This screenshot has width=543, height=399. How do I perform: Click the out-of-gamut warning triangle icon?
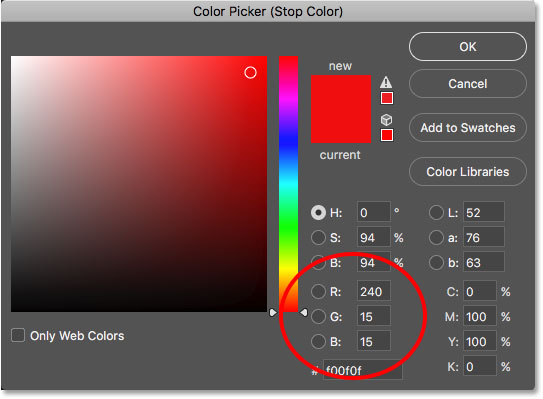(386, 82)
